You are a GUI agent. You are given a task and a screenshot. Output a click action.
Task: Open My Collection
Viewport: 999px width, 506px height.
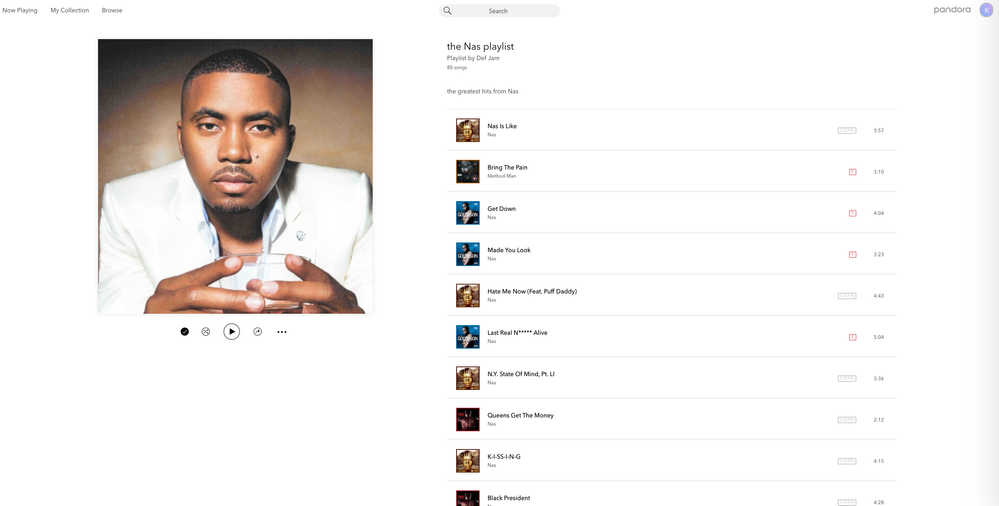tap(69, 10)
